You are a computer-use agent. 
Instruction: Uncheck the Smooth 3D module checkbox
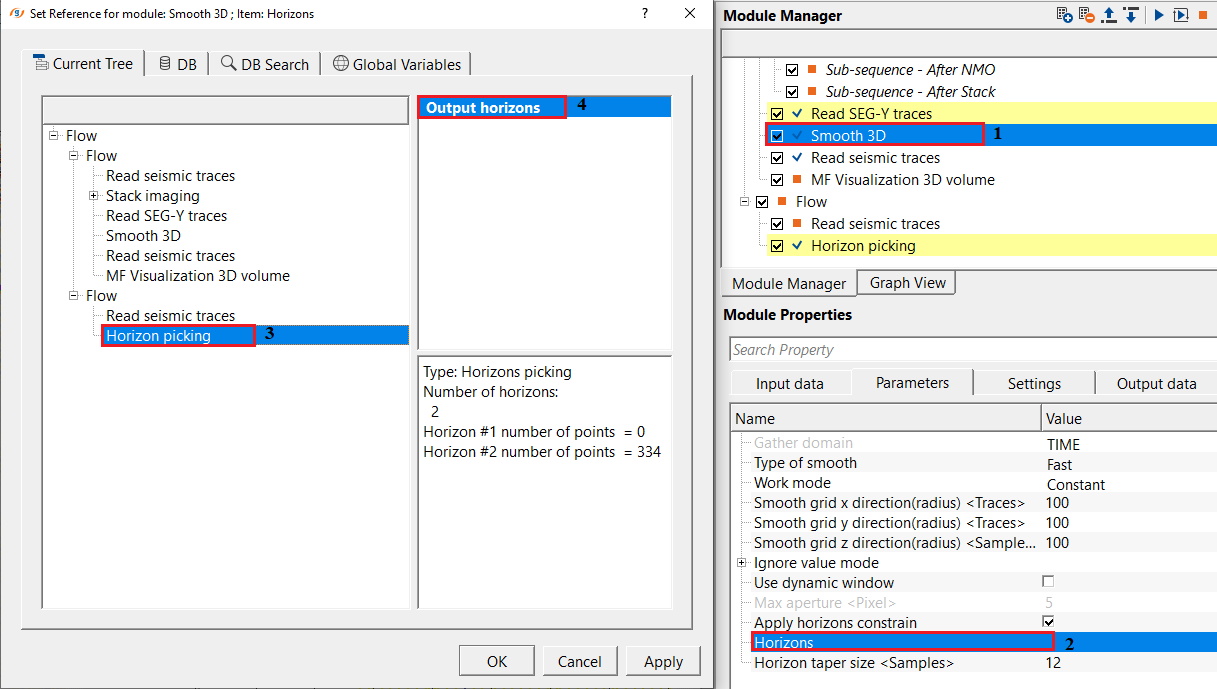point(777,136)
